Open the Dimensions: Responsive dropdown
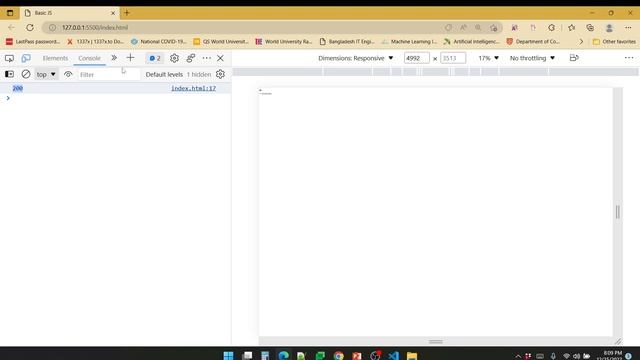The height and width of the screenshot is (360, 640). click(356, 58)
